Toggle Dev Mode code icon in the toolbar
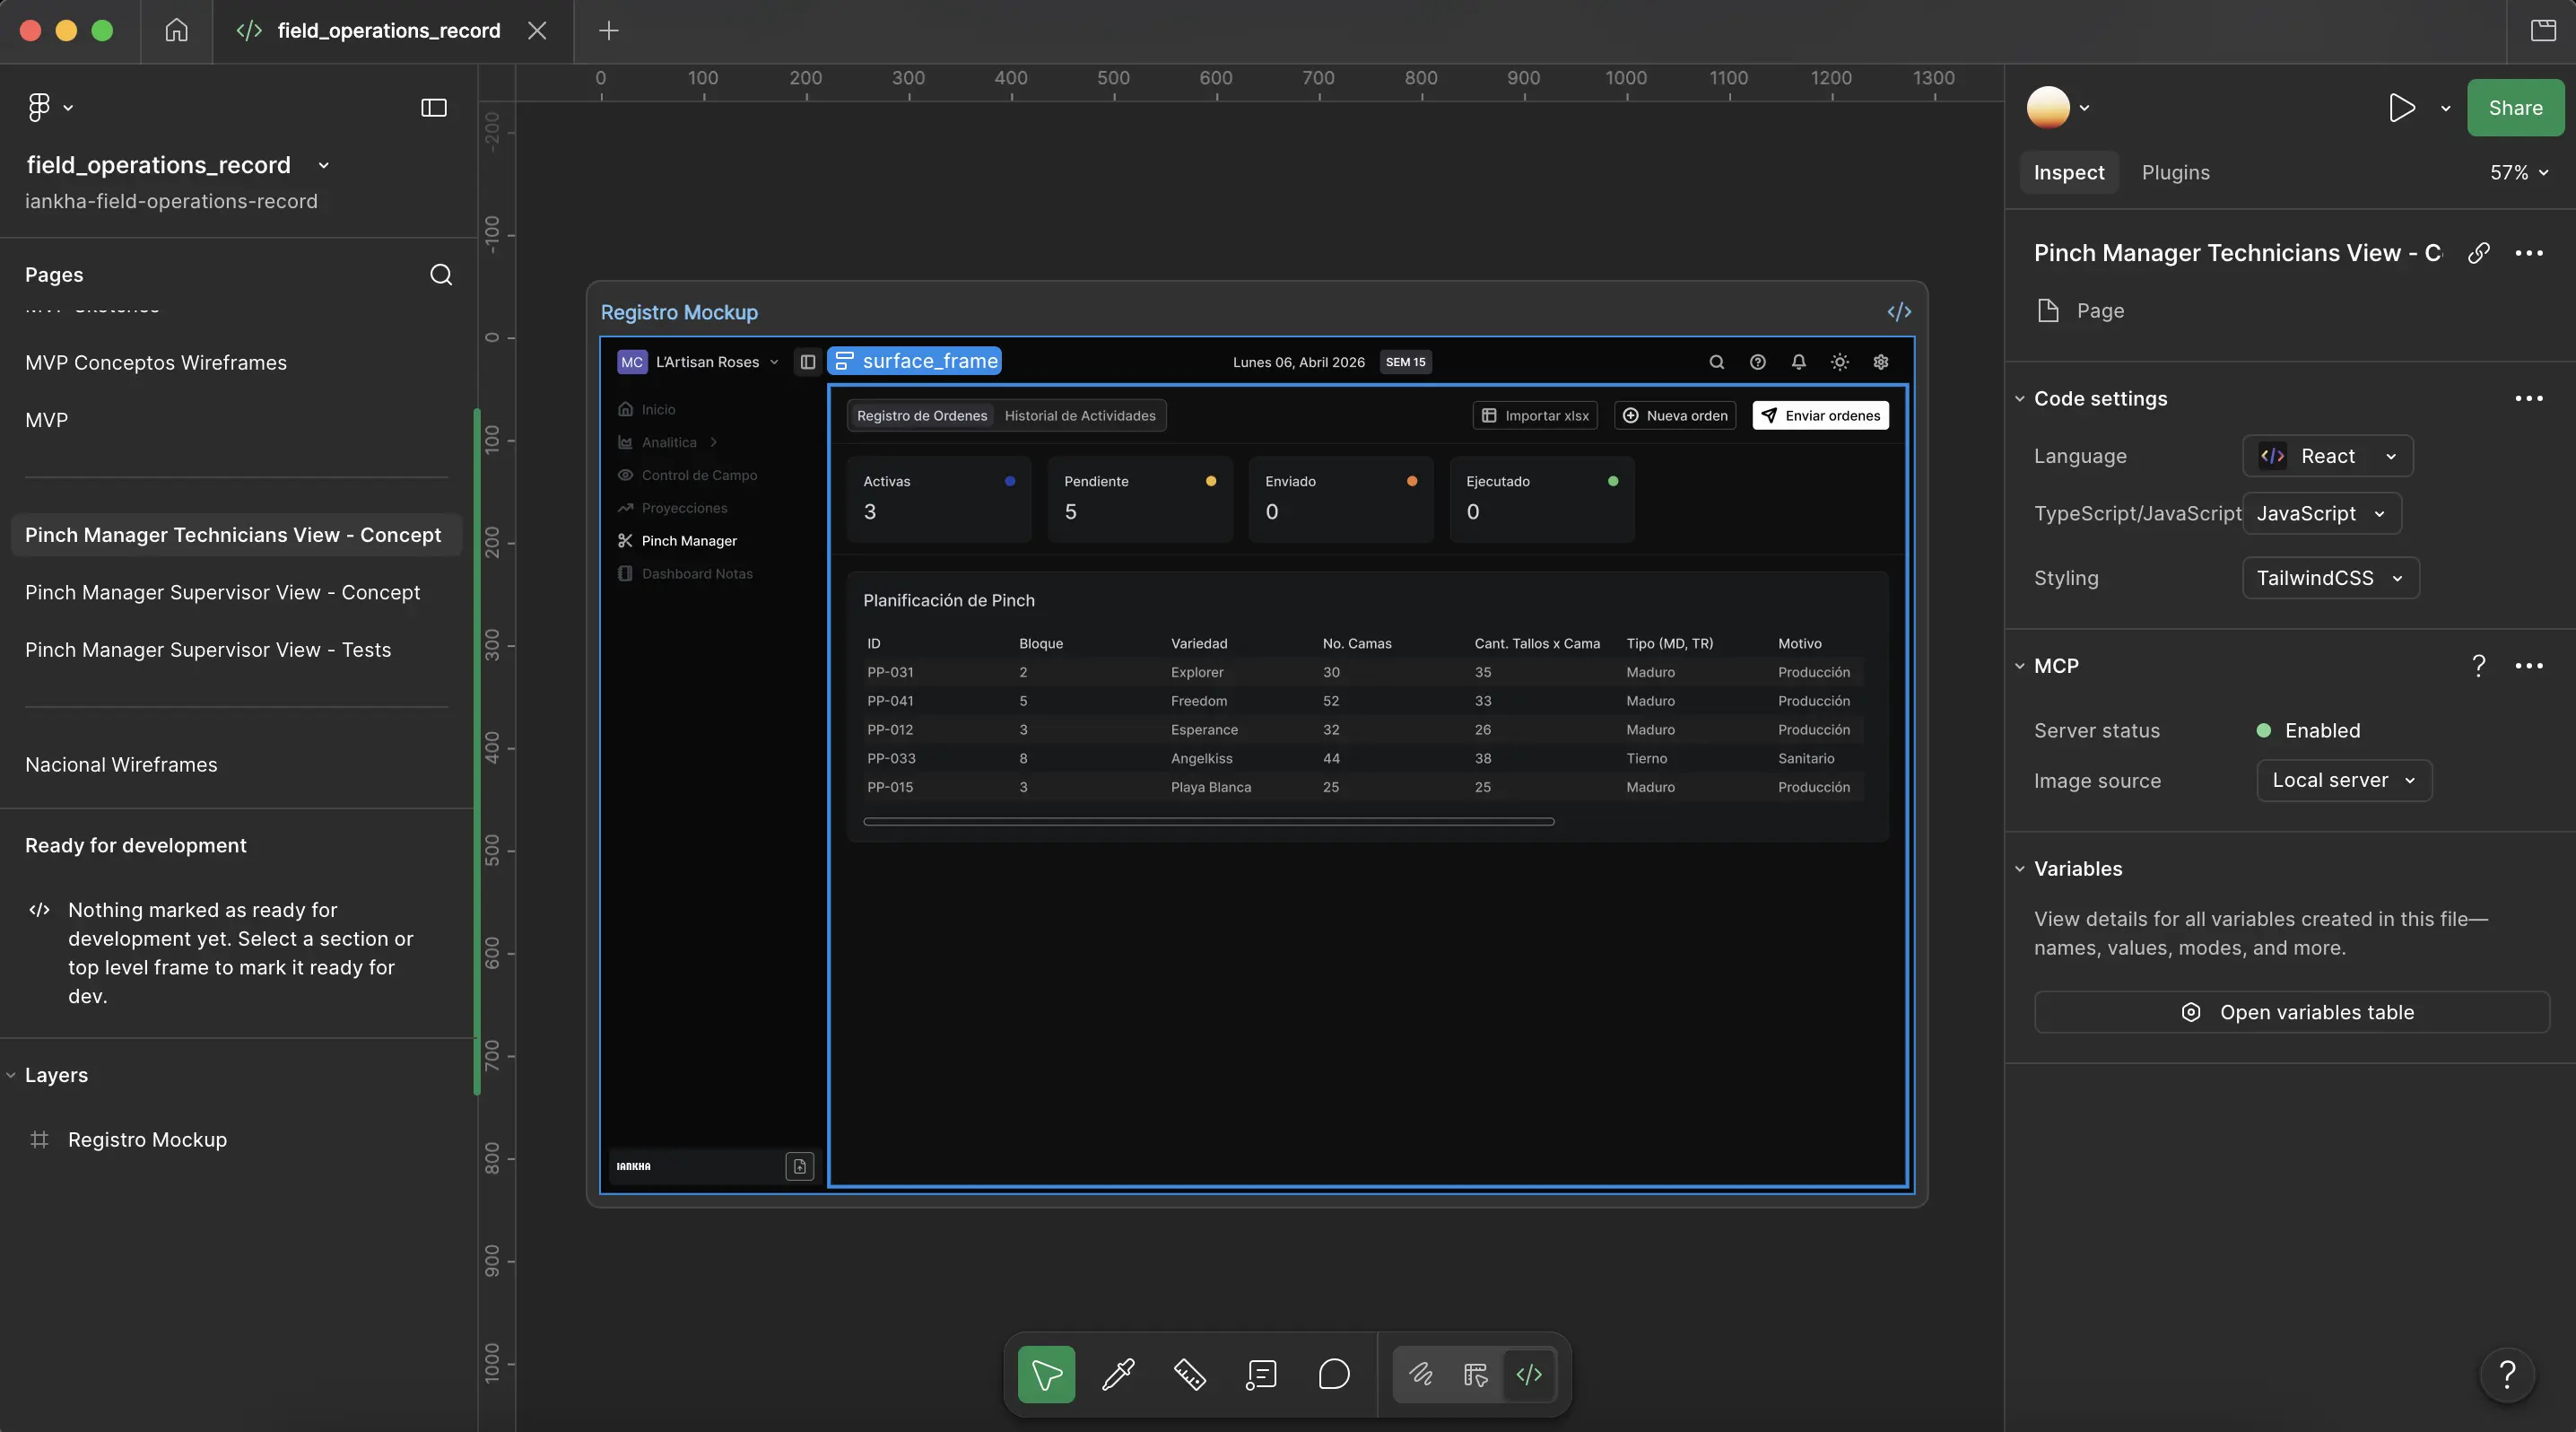Viewport: 2576px width, 1432px height. click(x=1529, y=1374)
